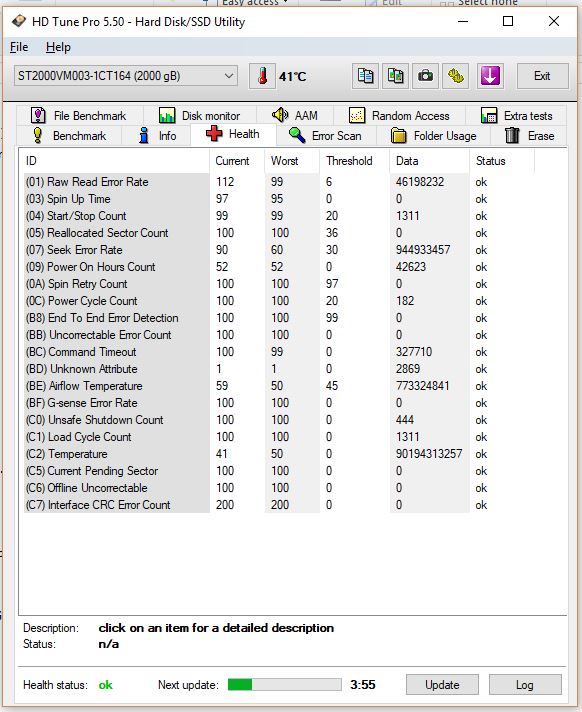Save screenshot using the camera icon

[425, 76]
